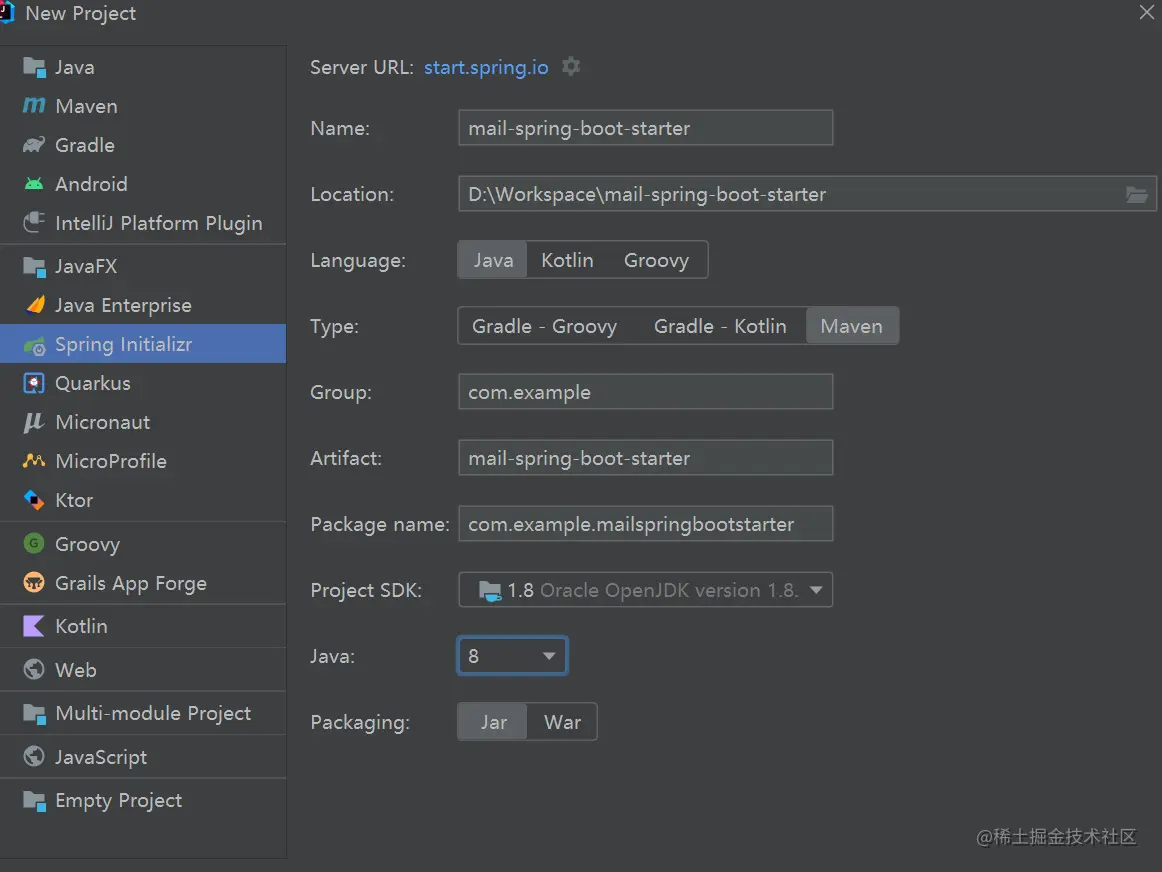
Task: Click the Multi-module Project folder icon
Action: (34, 714)
